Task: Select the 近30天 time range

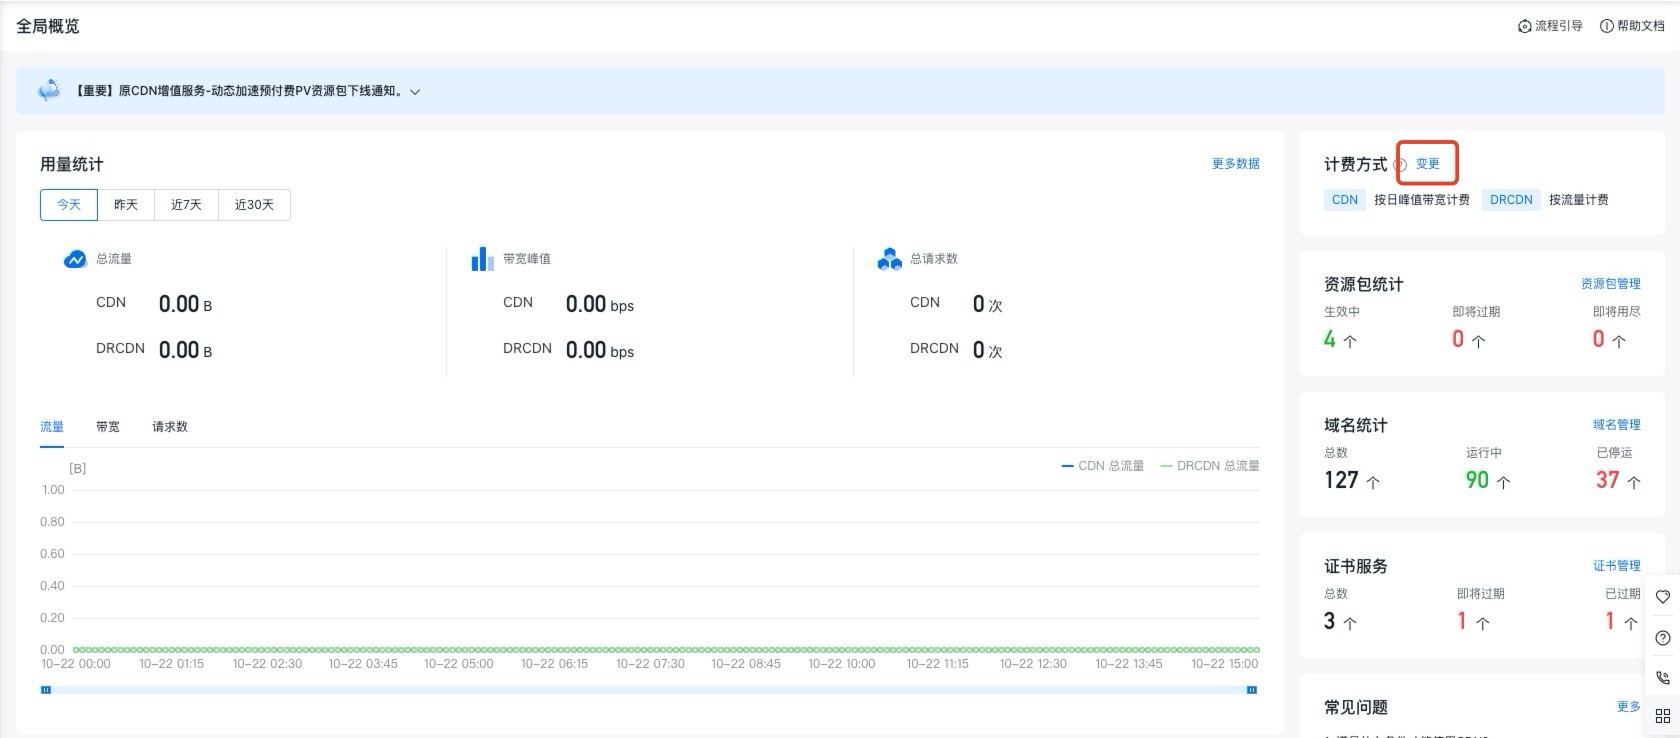Action: 254,205
